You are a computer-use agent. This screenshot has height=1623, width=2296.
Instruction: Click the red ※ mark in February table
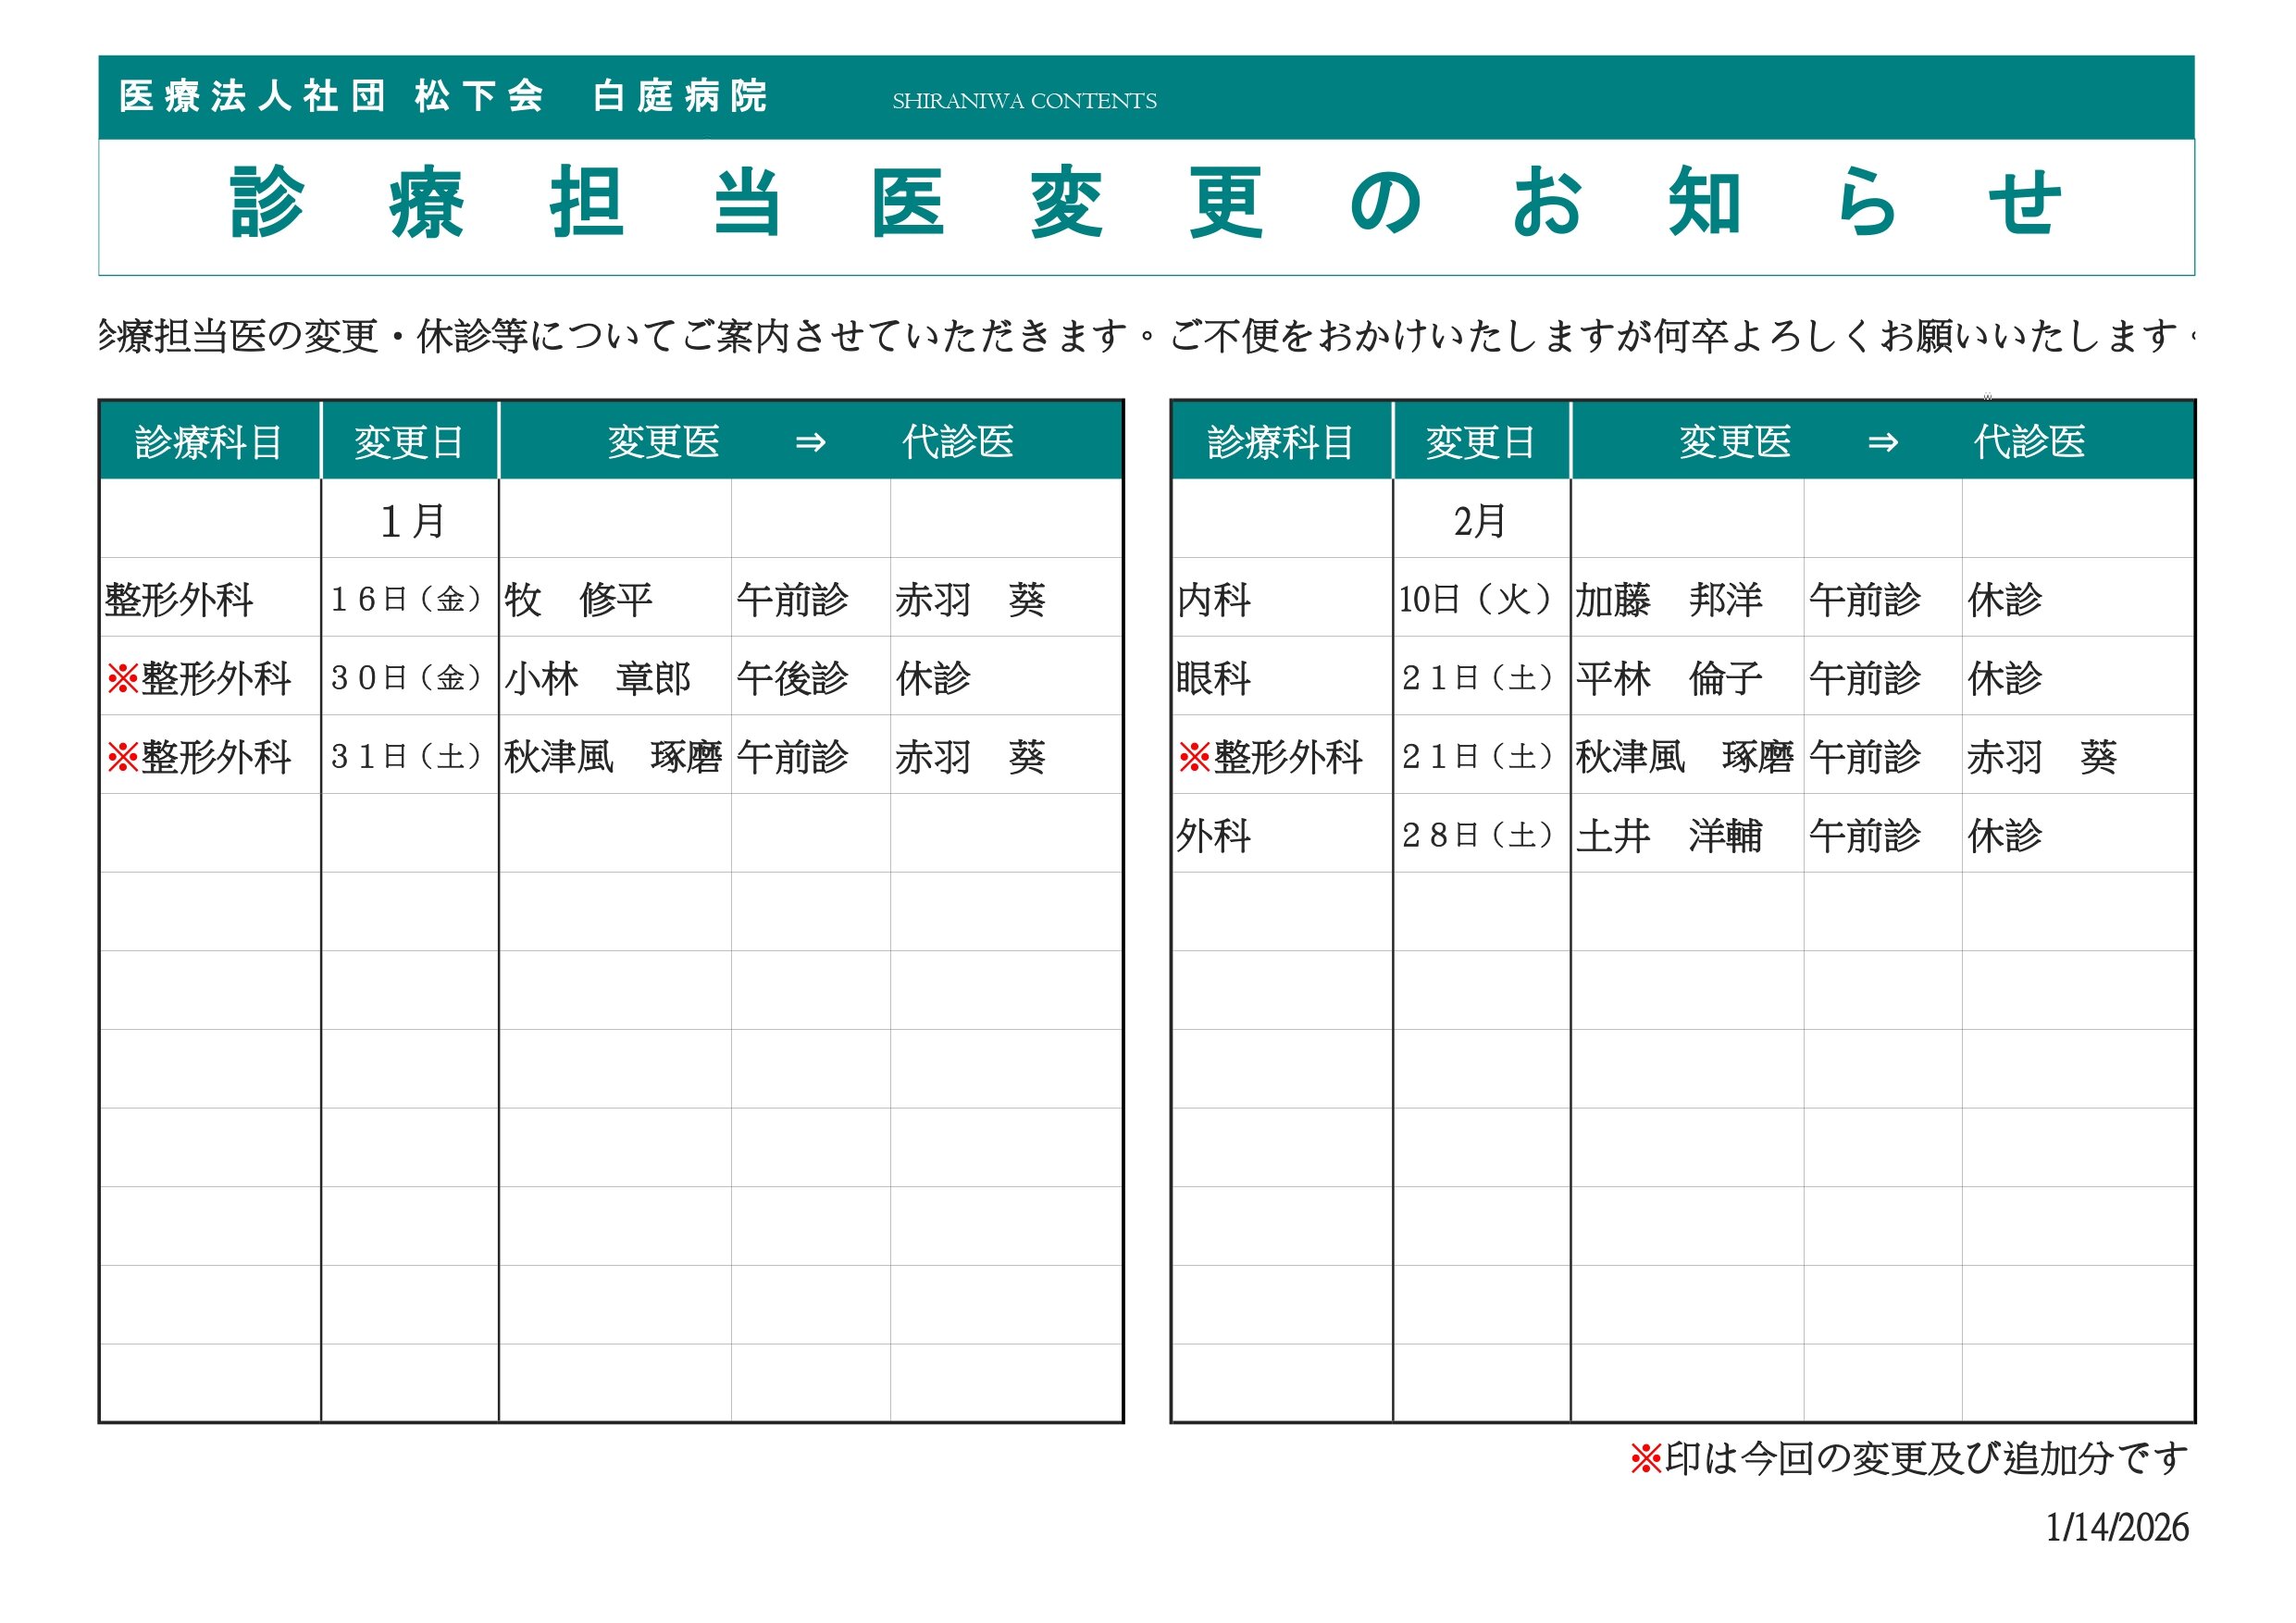pyautogui.click(x=1194, y=757)
